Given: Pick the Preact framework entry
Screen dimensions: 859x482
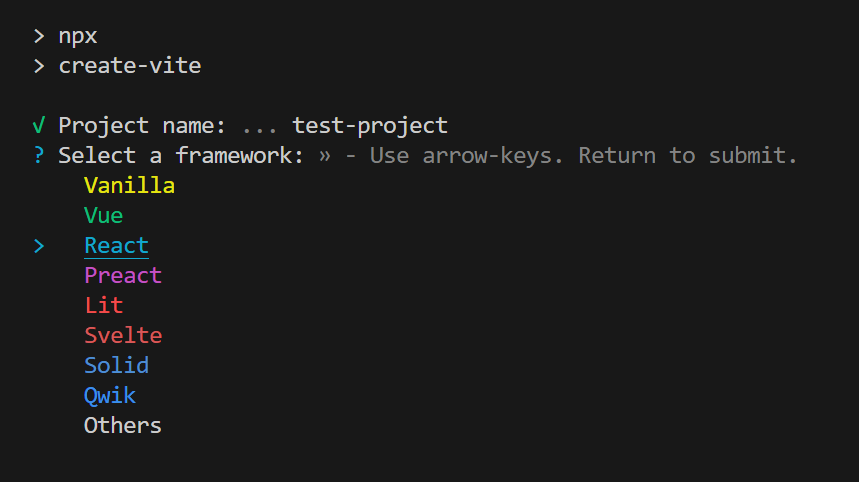Looking at the screenshot, I should (122, 276).
